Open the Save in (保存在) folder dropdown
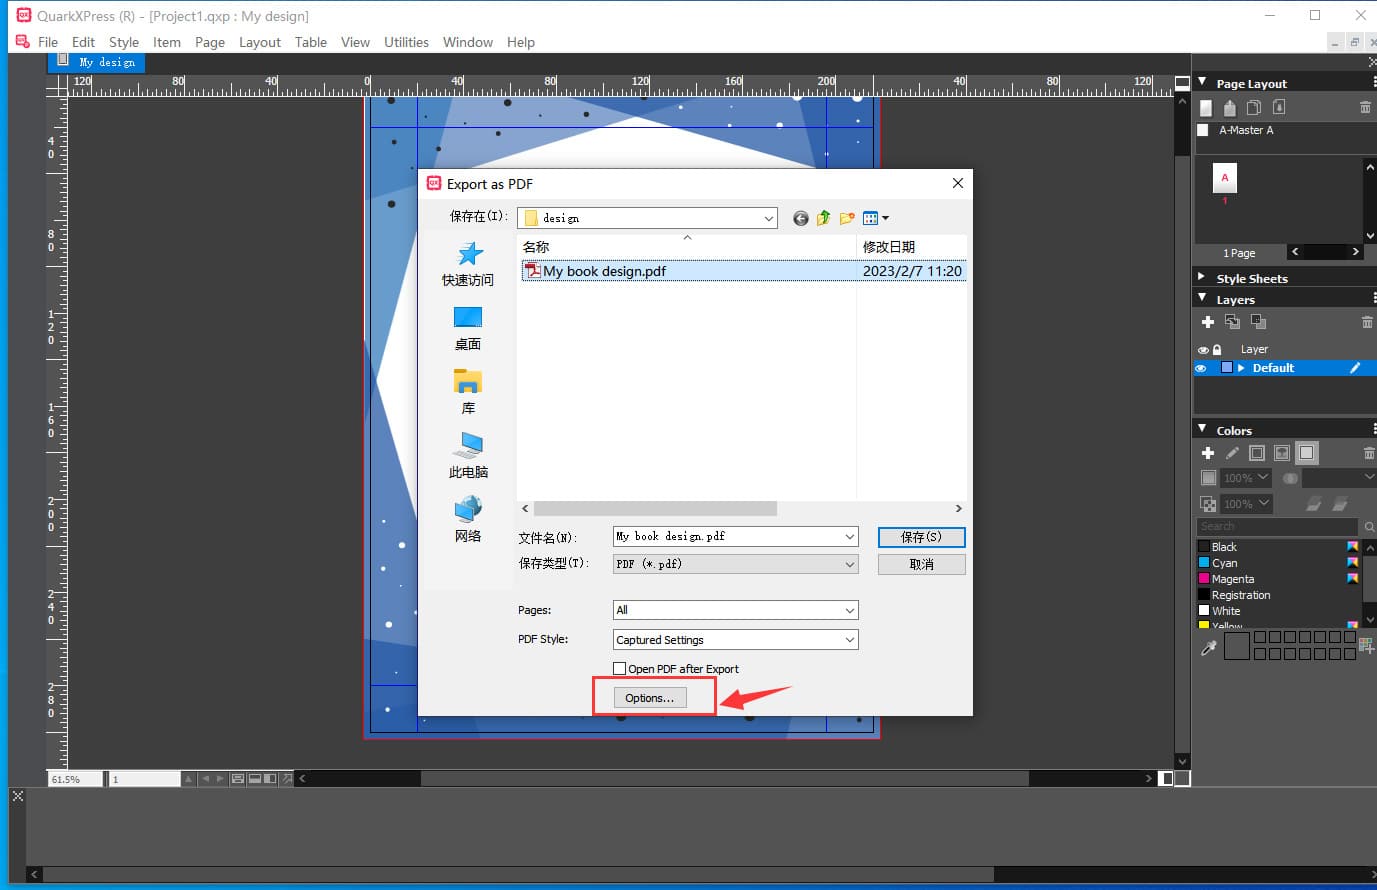Image resolution: width=1377 pixels, height=890 pixels. 768,218
